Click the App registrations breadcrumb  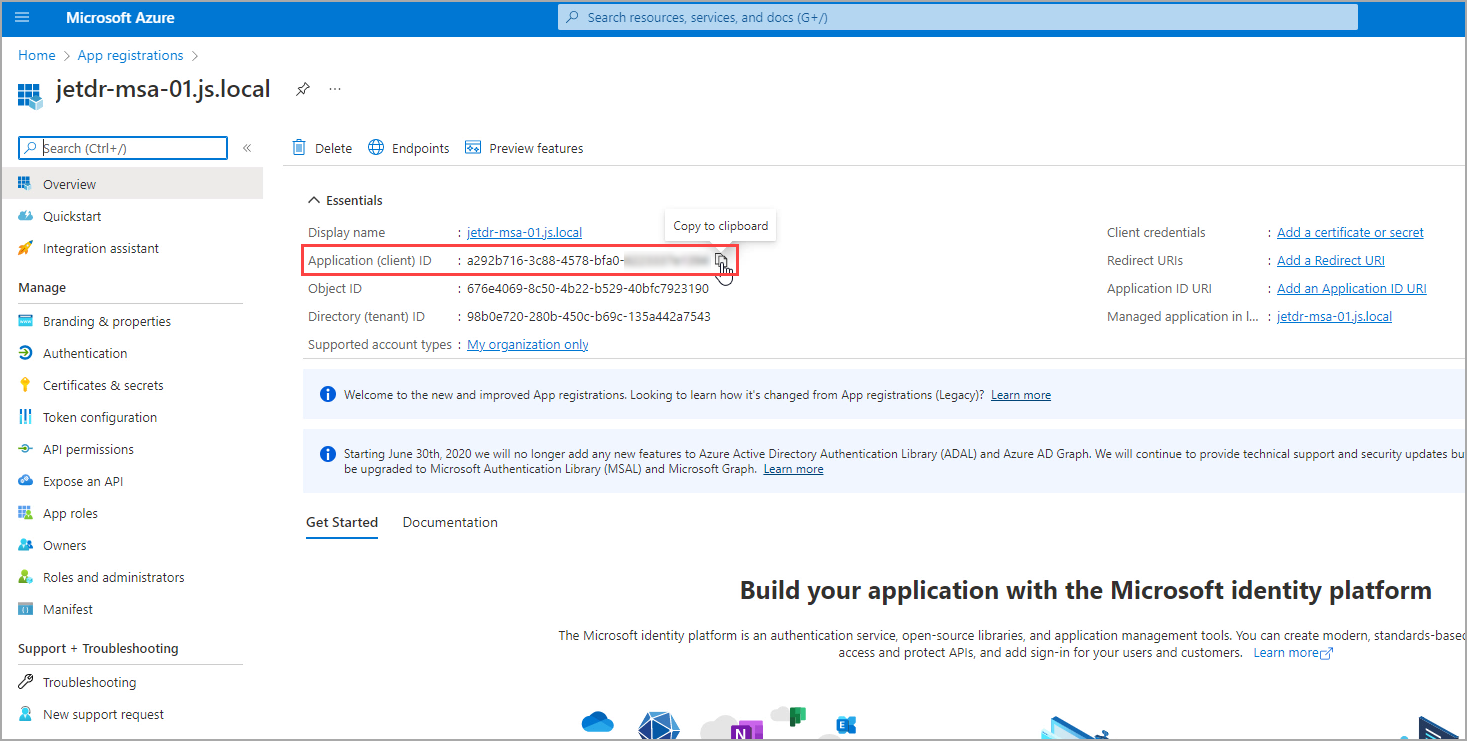[130, 55]
